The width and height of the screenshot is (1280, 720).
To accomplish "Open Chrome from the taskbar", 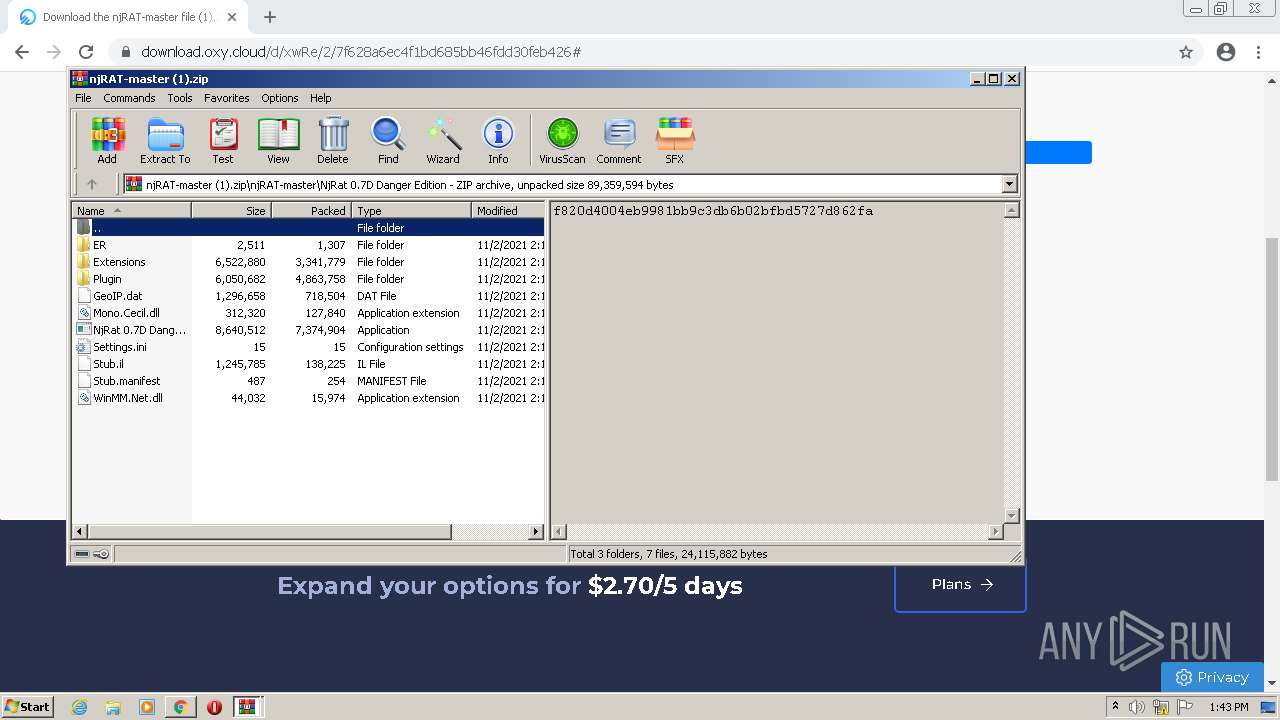I will pos(180,707).
